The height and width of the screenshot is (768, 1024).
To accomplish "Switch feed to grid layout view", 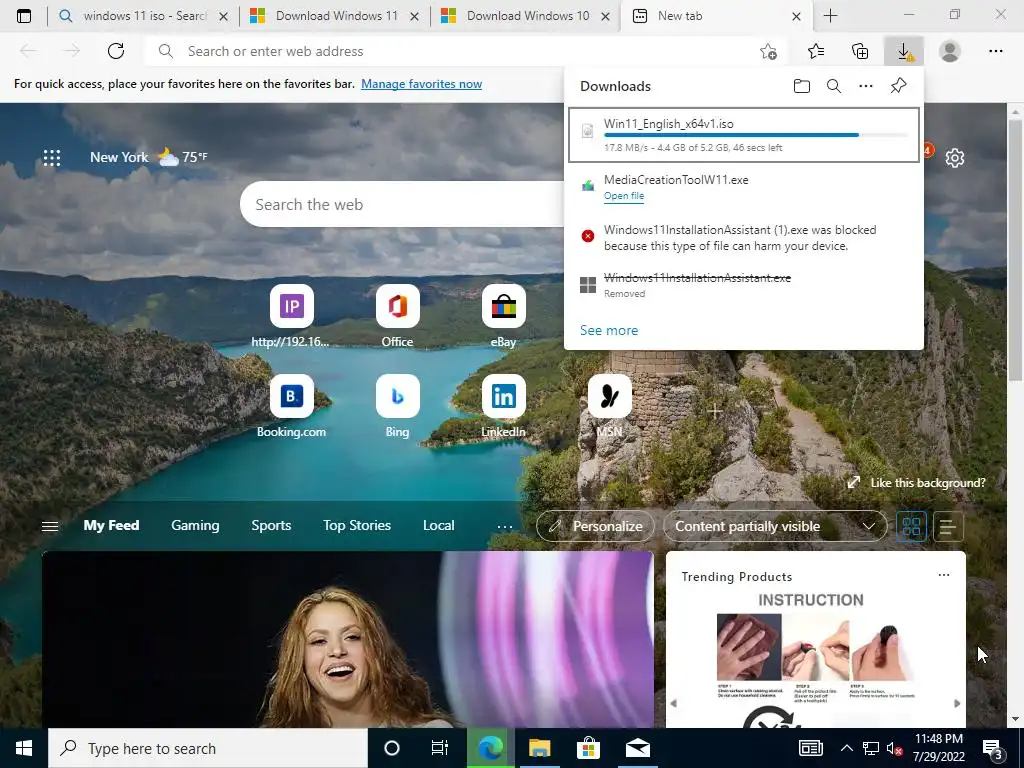I will tap(911, 526).
